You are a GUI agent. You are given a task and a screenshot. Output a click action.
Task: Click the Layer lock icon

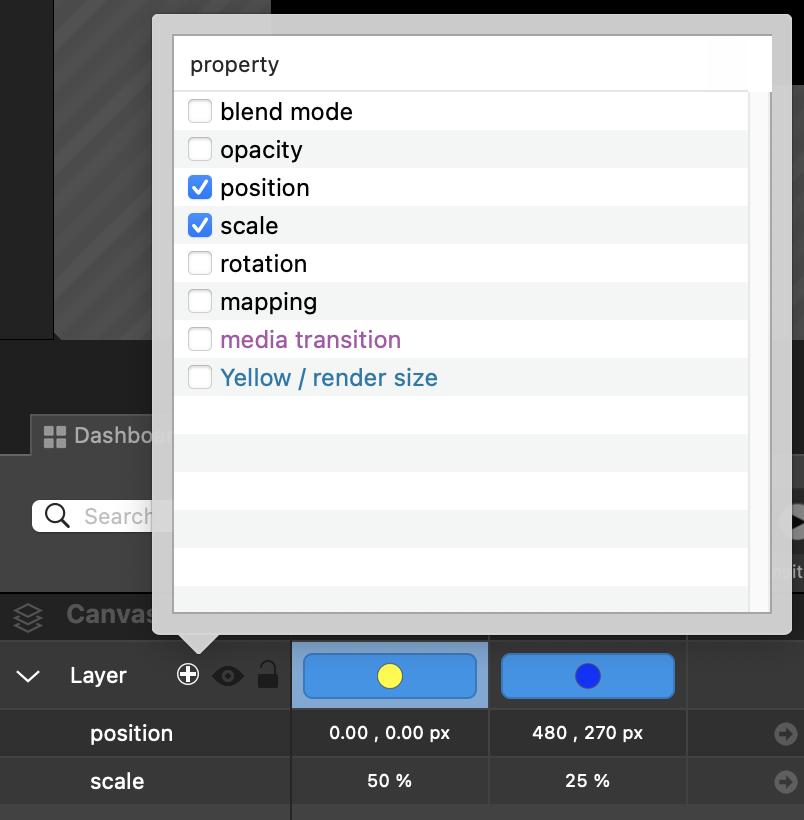[x=267, y=675]
